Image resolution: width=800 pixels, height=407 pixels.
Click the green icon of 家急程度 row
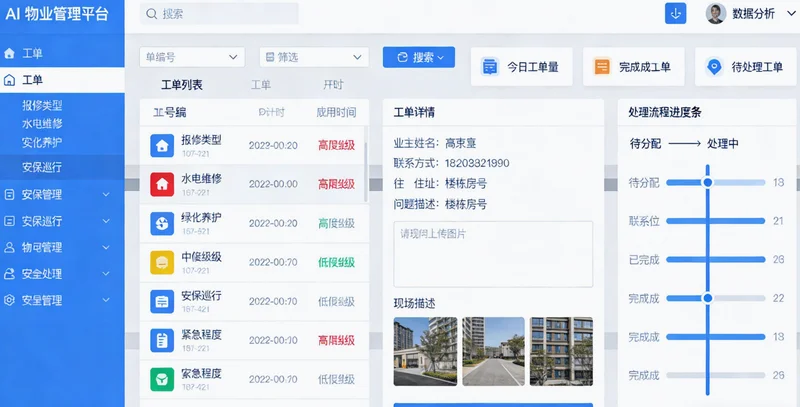[162, 379]
